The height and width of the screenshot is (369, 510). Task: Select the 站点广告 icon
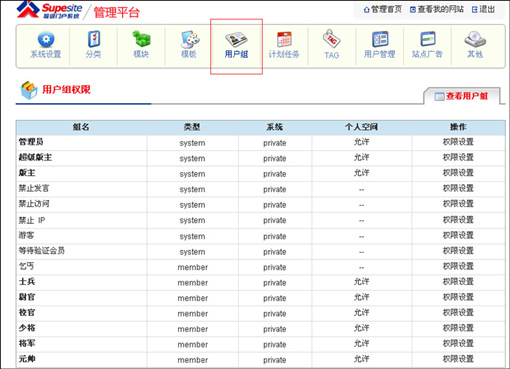pos(428,39)
